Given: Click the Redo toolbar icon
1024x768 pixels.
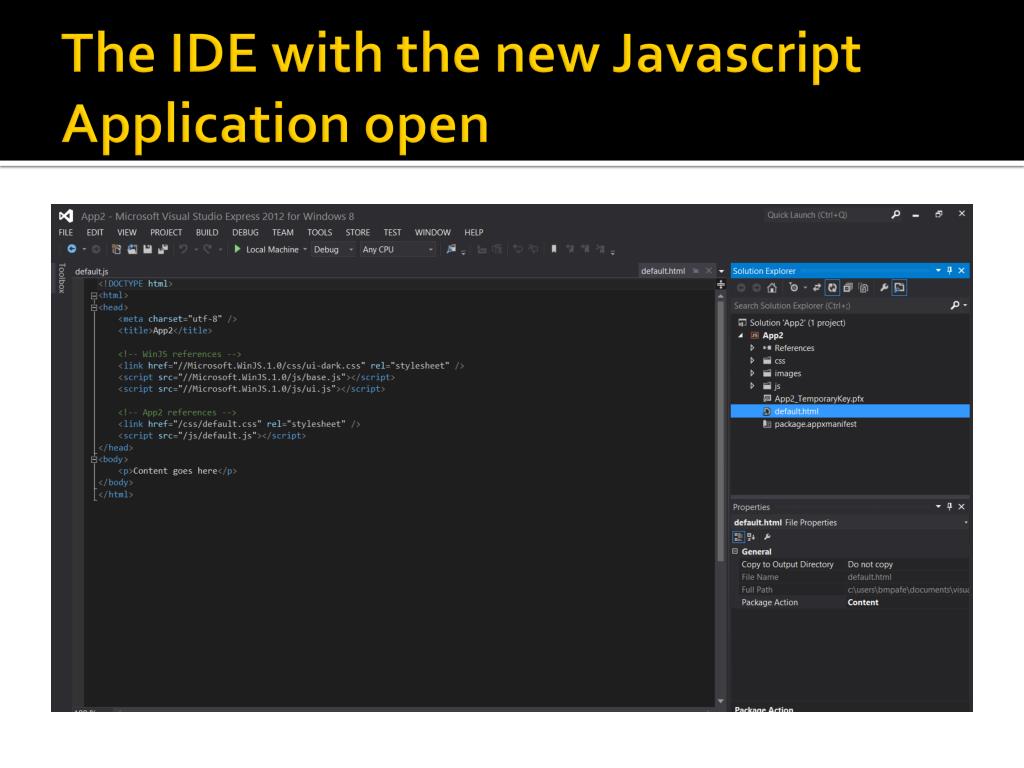Looking at the screenshot, I should coord(208,249).
